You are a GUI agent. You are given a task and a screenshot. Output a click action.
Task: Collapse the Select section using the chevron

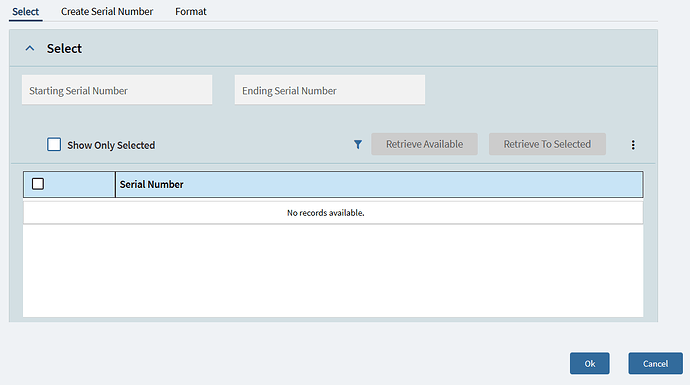[x=30, y=48]
